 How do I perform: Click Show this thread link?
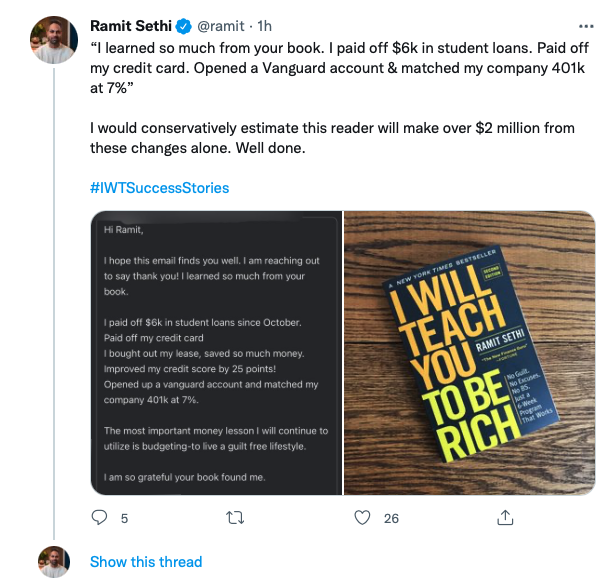point(146,562)
